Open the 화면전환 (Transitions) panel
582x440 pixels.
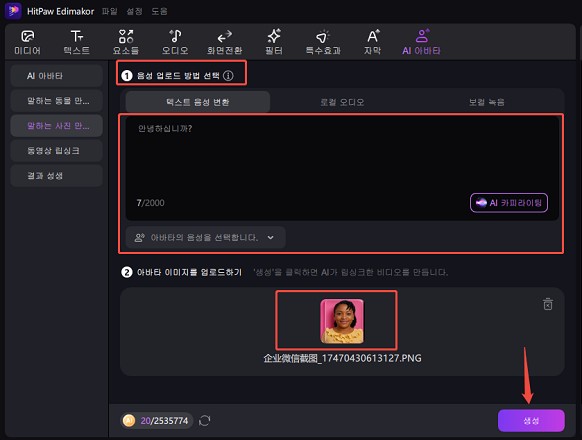coord(225,42)
